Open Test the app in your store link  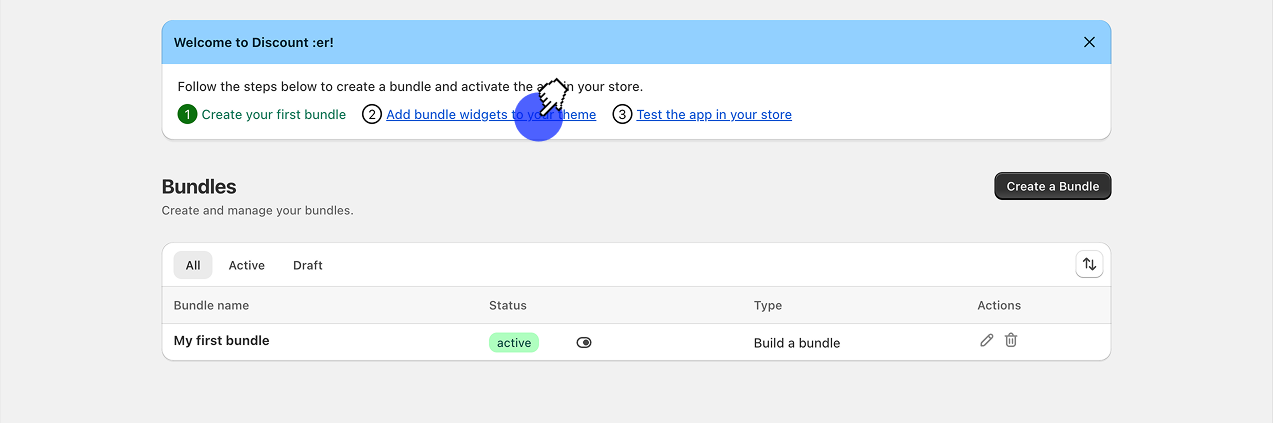click(x=714, y=115)
